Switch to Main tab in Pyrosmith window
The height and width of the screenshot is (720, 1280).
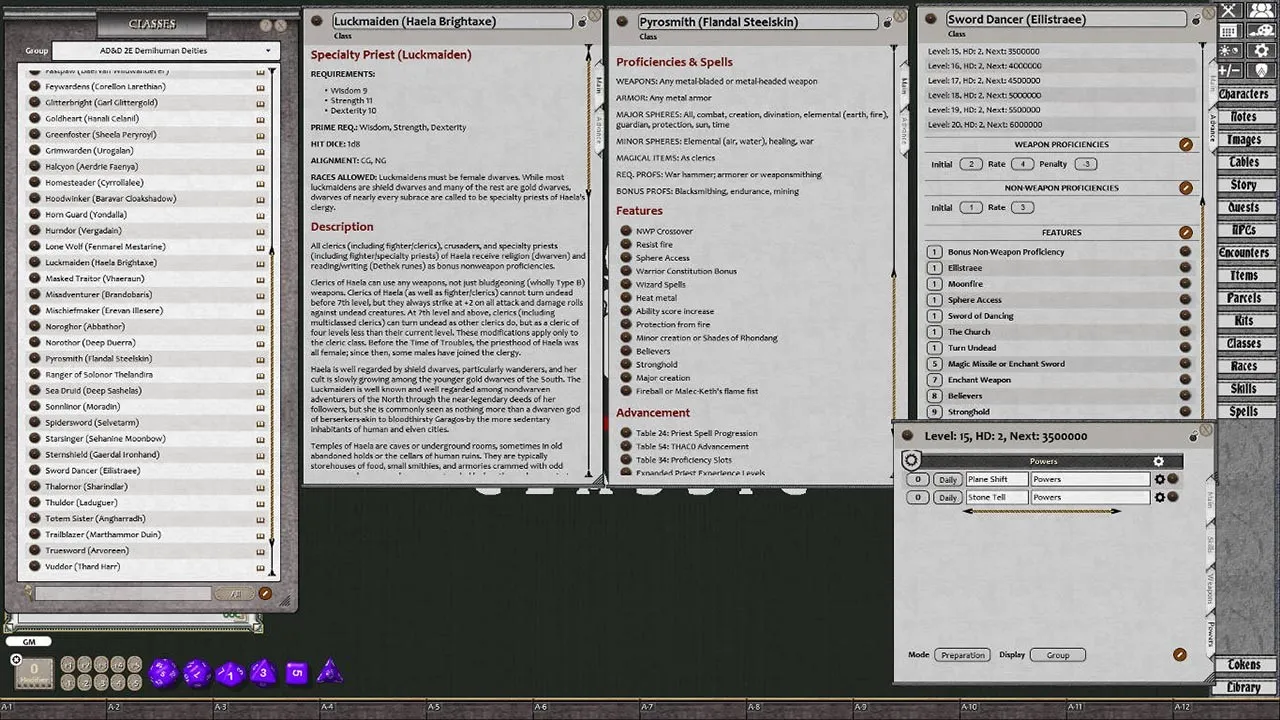(904, 86)
